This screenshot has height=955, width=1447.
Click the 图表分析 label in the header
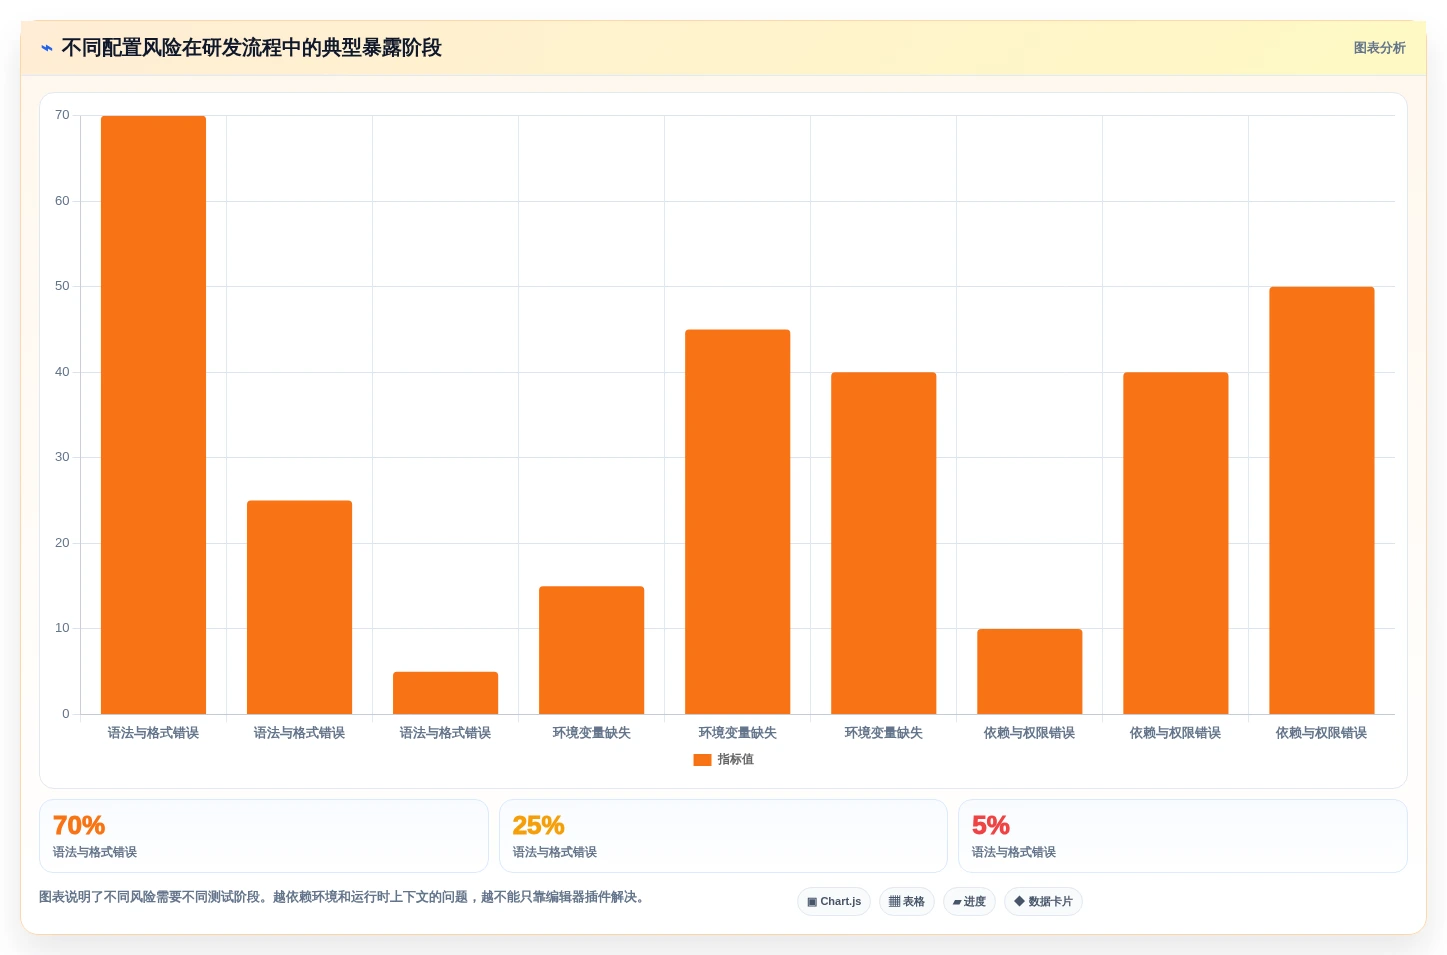1379,48
